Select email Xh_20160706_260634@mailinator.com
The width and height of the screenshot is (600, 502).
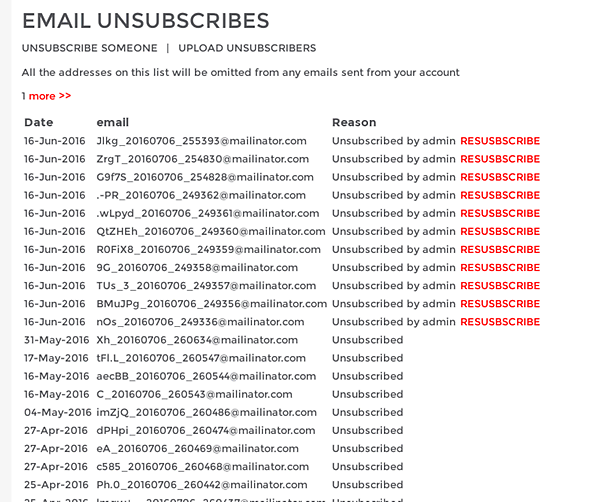(x=197, y=340)
